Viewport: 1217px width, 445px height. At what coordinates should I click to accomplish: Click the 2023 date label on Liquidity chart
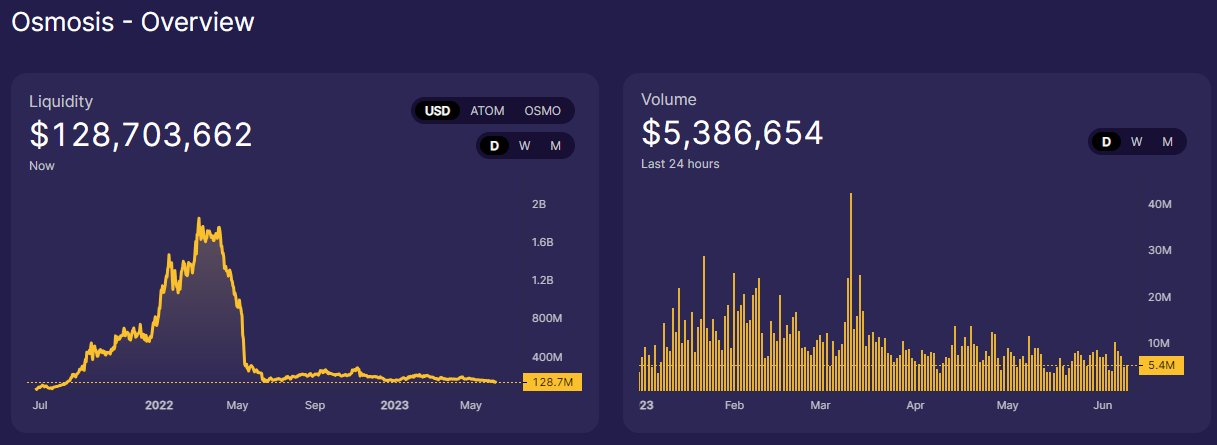coord(394,405)
